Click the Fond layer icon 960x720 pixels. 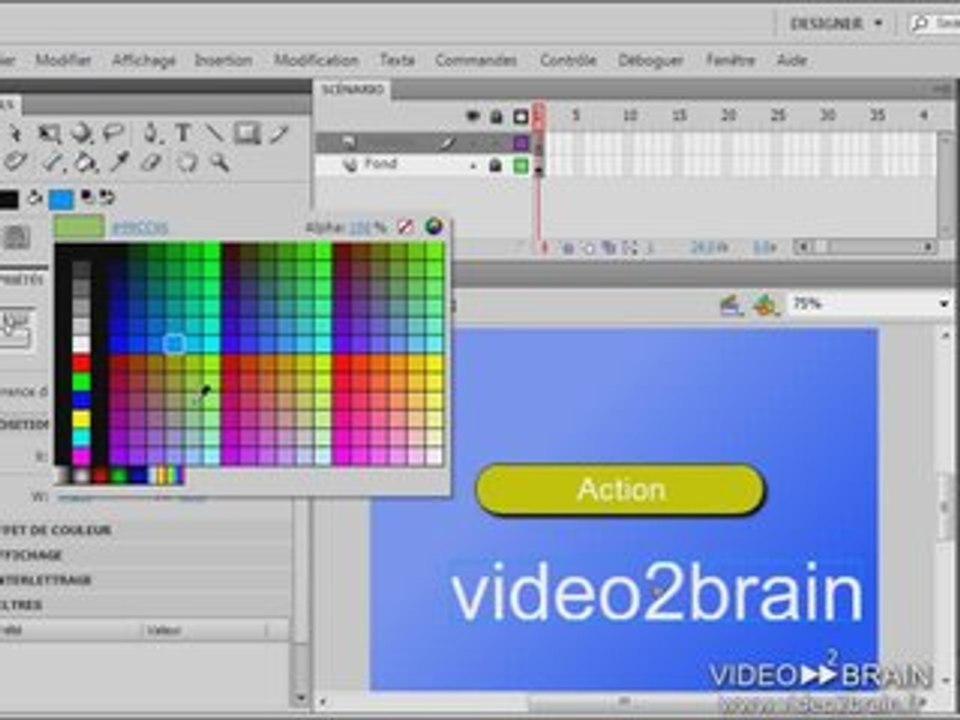coord(350,165)
